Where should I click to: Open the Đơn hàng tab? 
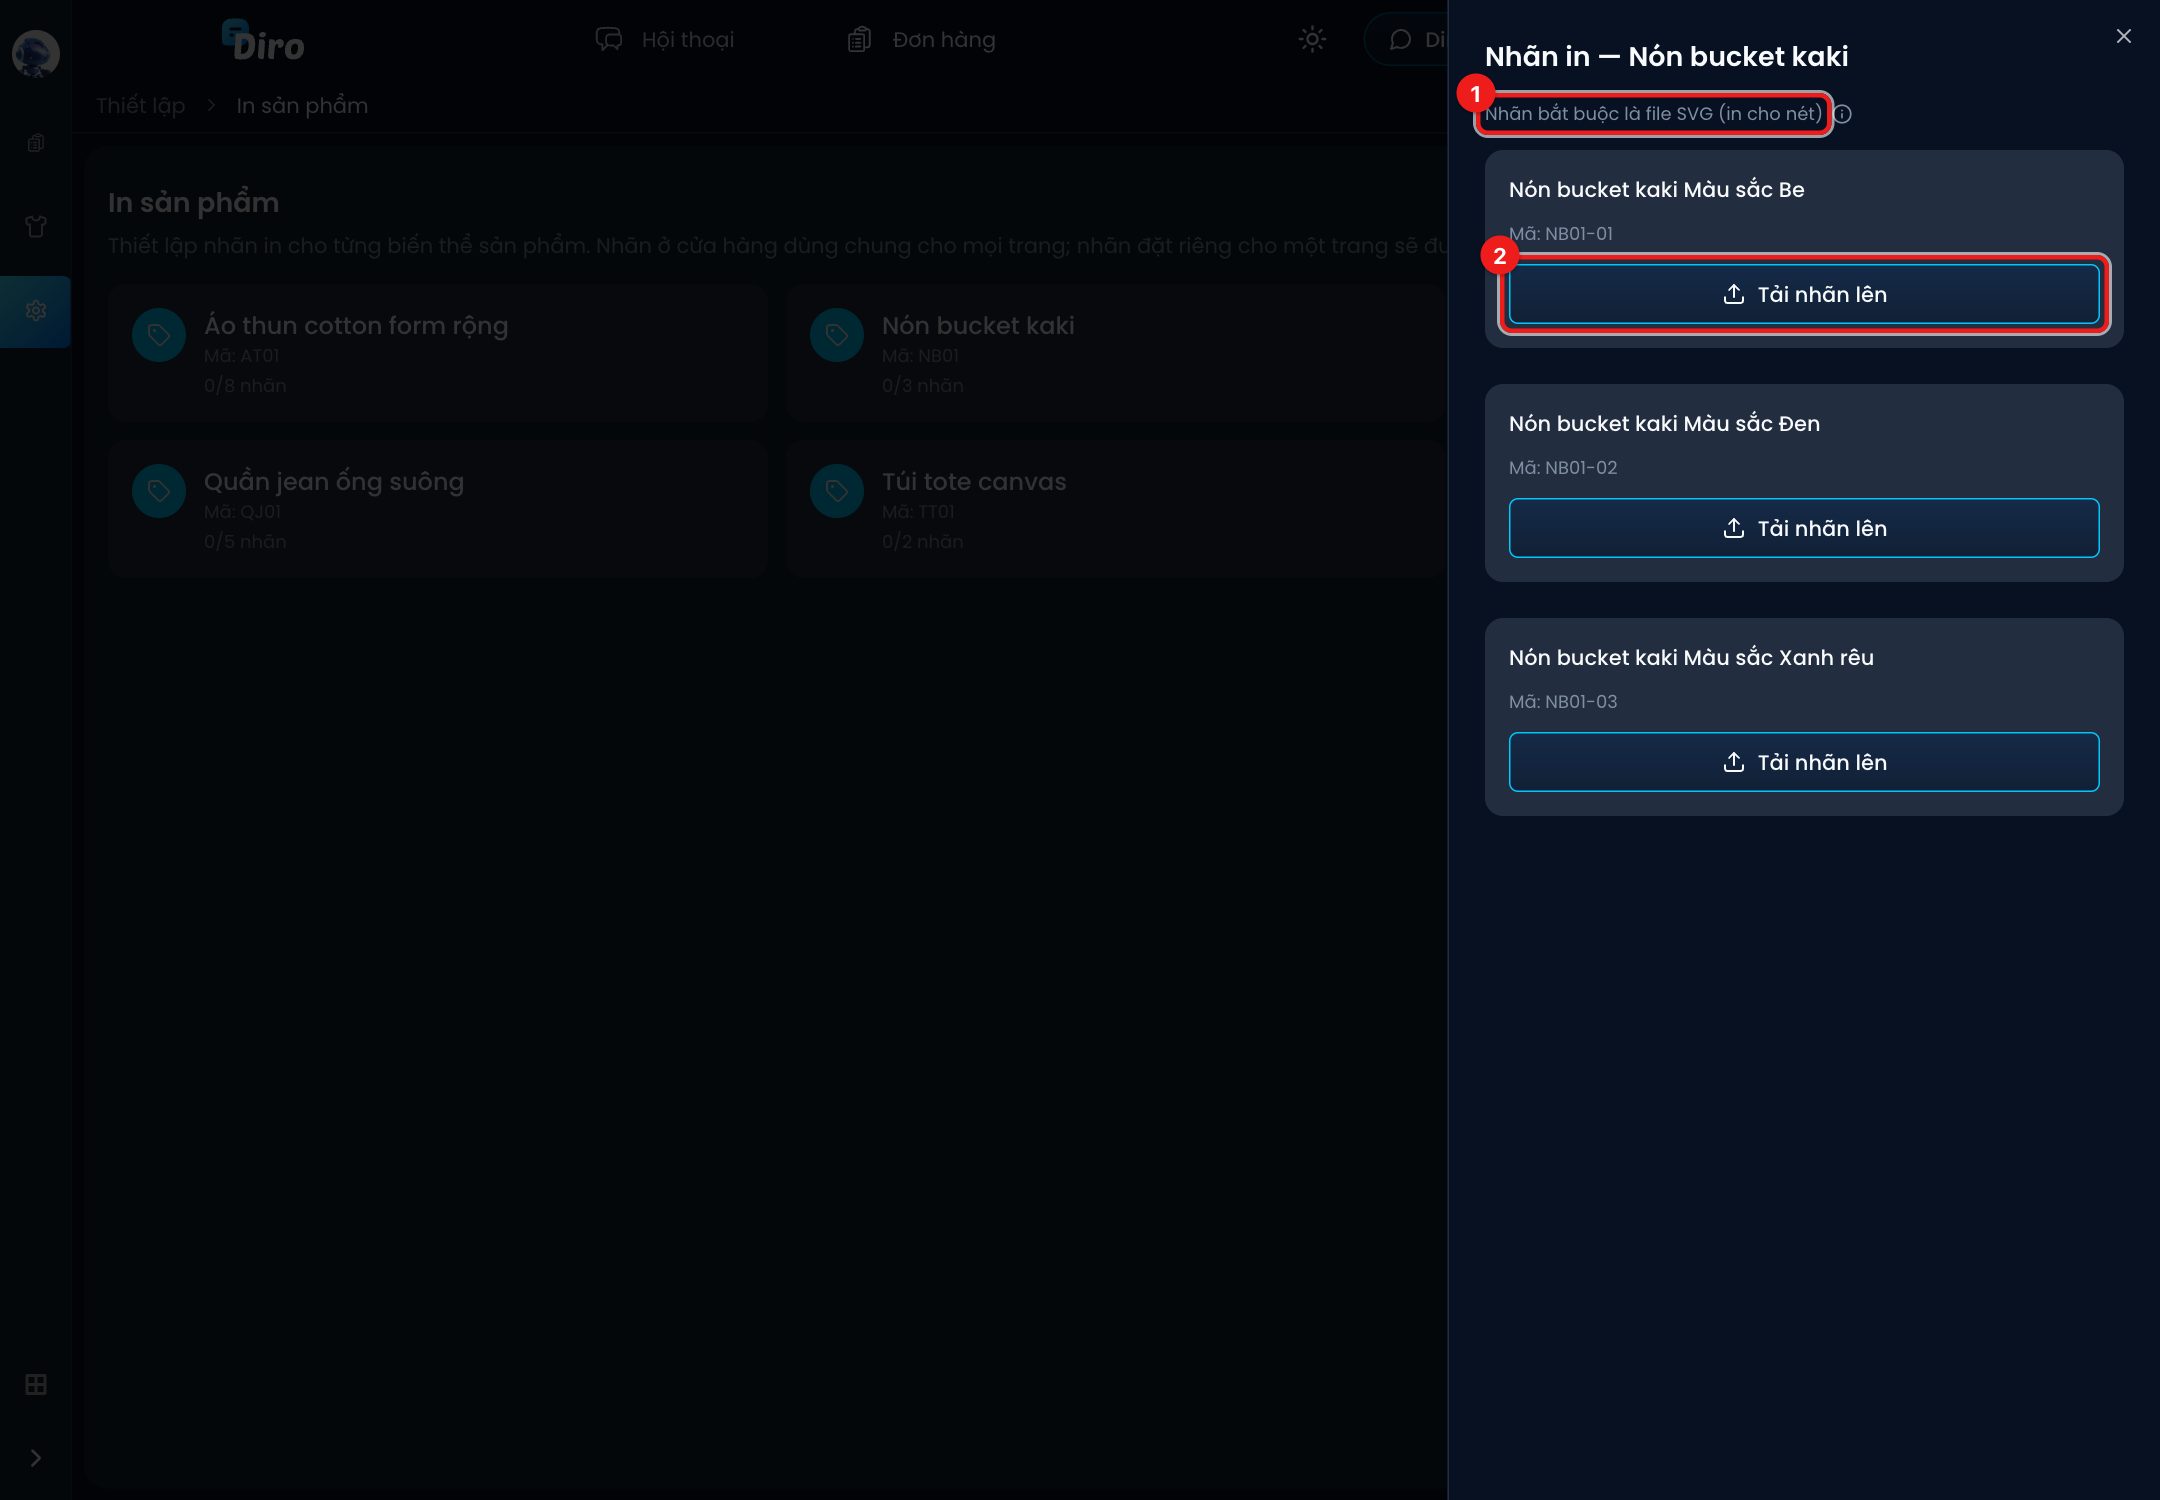click(921, 39)
